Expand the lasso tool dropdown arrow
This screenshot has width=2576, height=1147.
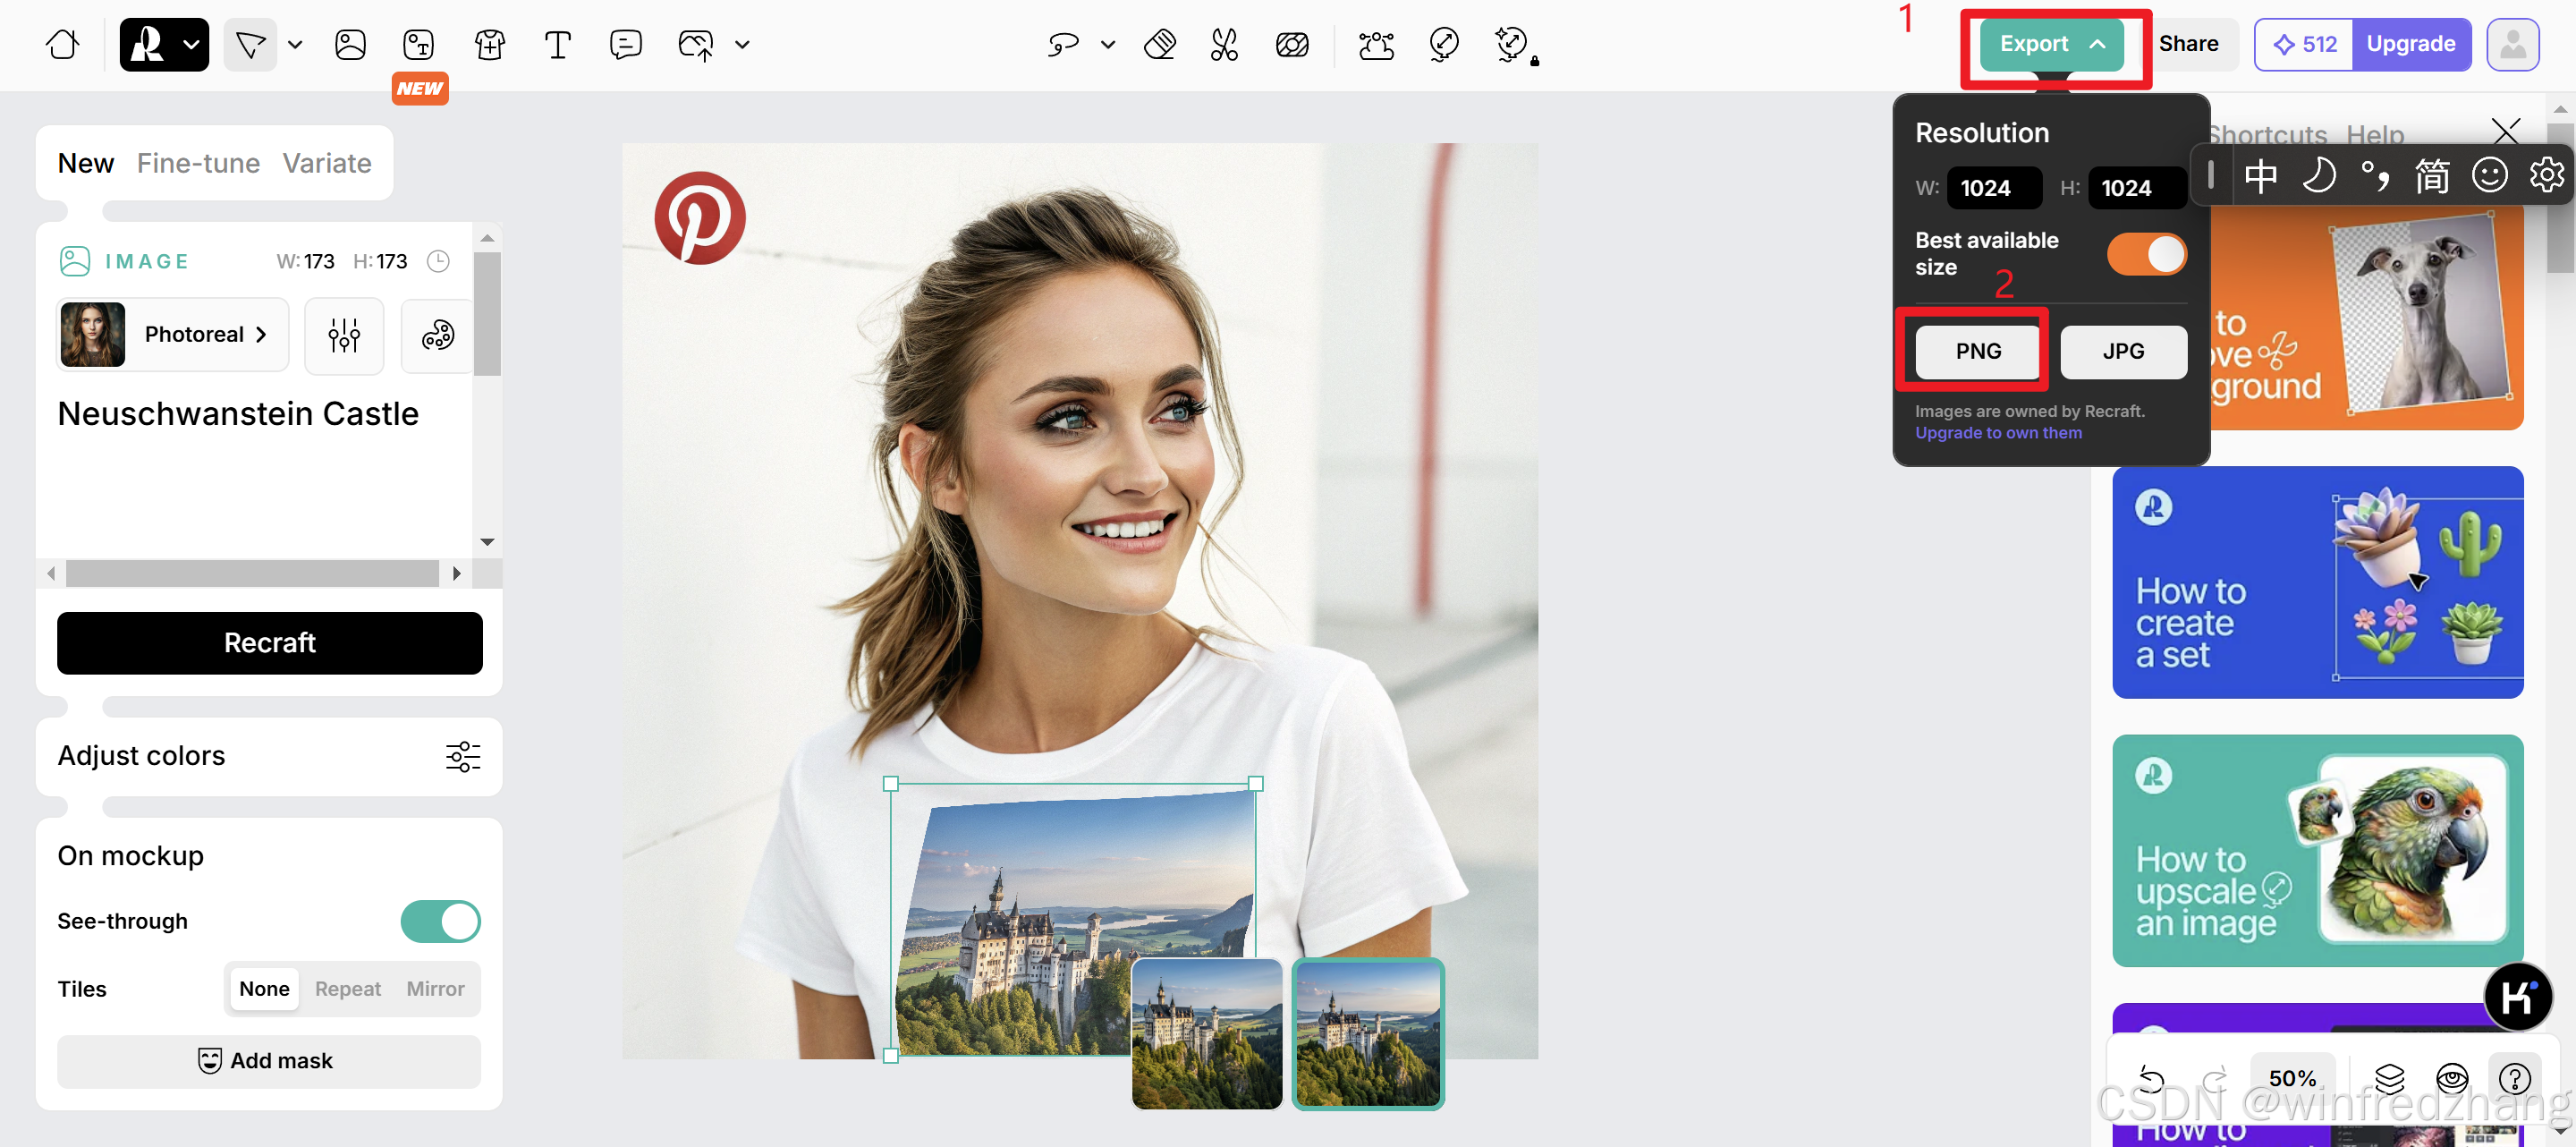pos(1107,44)
